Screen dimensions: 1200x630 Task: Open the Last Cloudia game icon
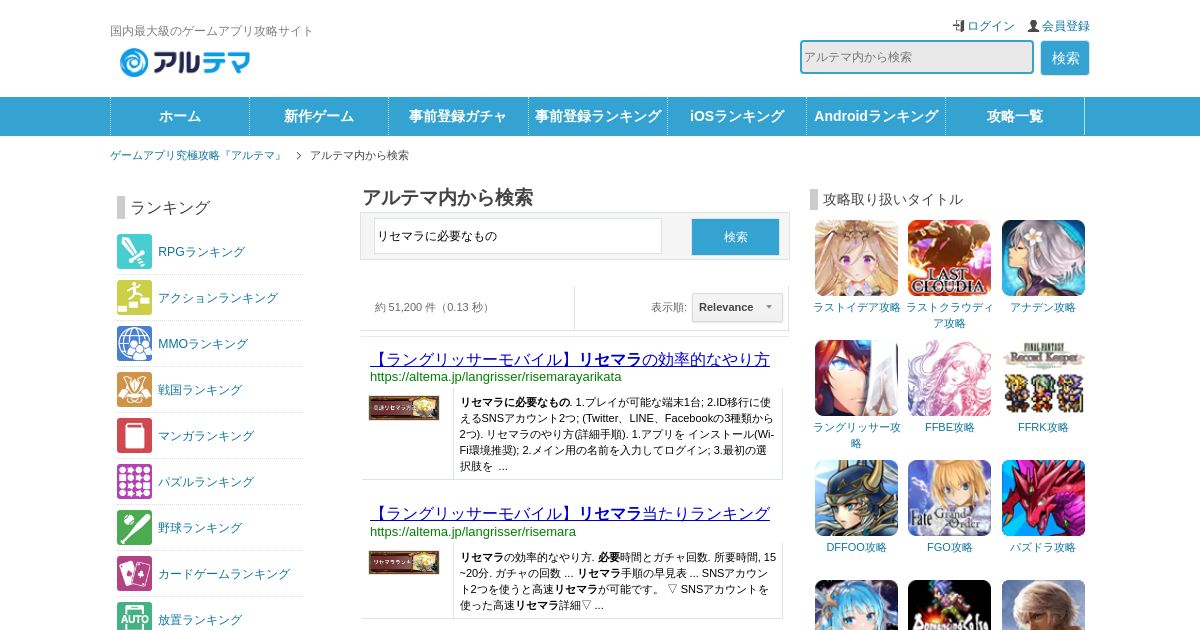(x=949, y=258)
